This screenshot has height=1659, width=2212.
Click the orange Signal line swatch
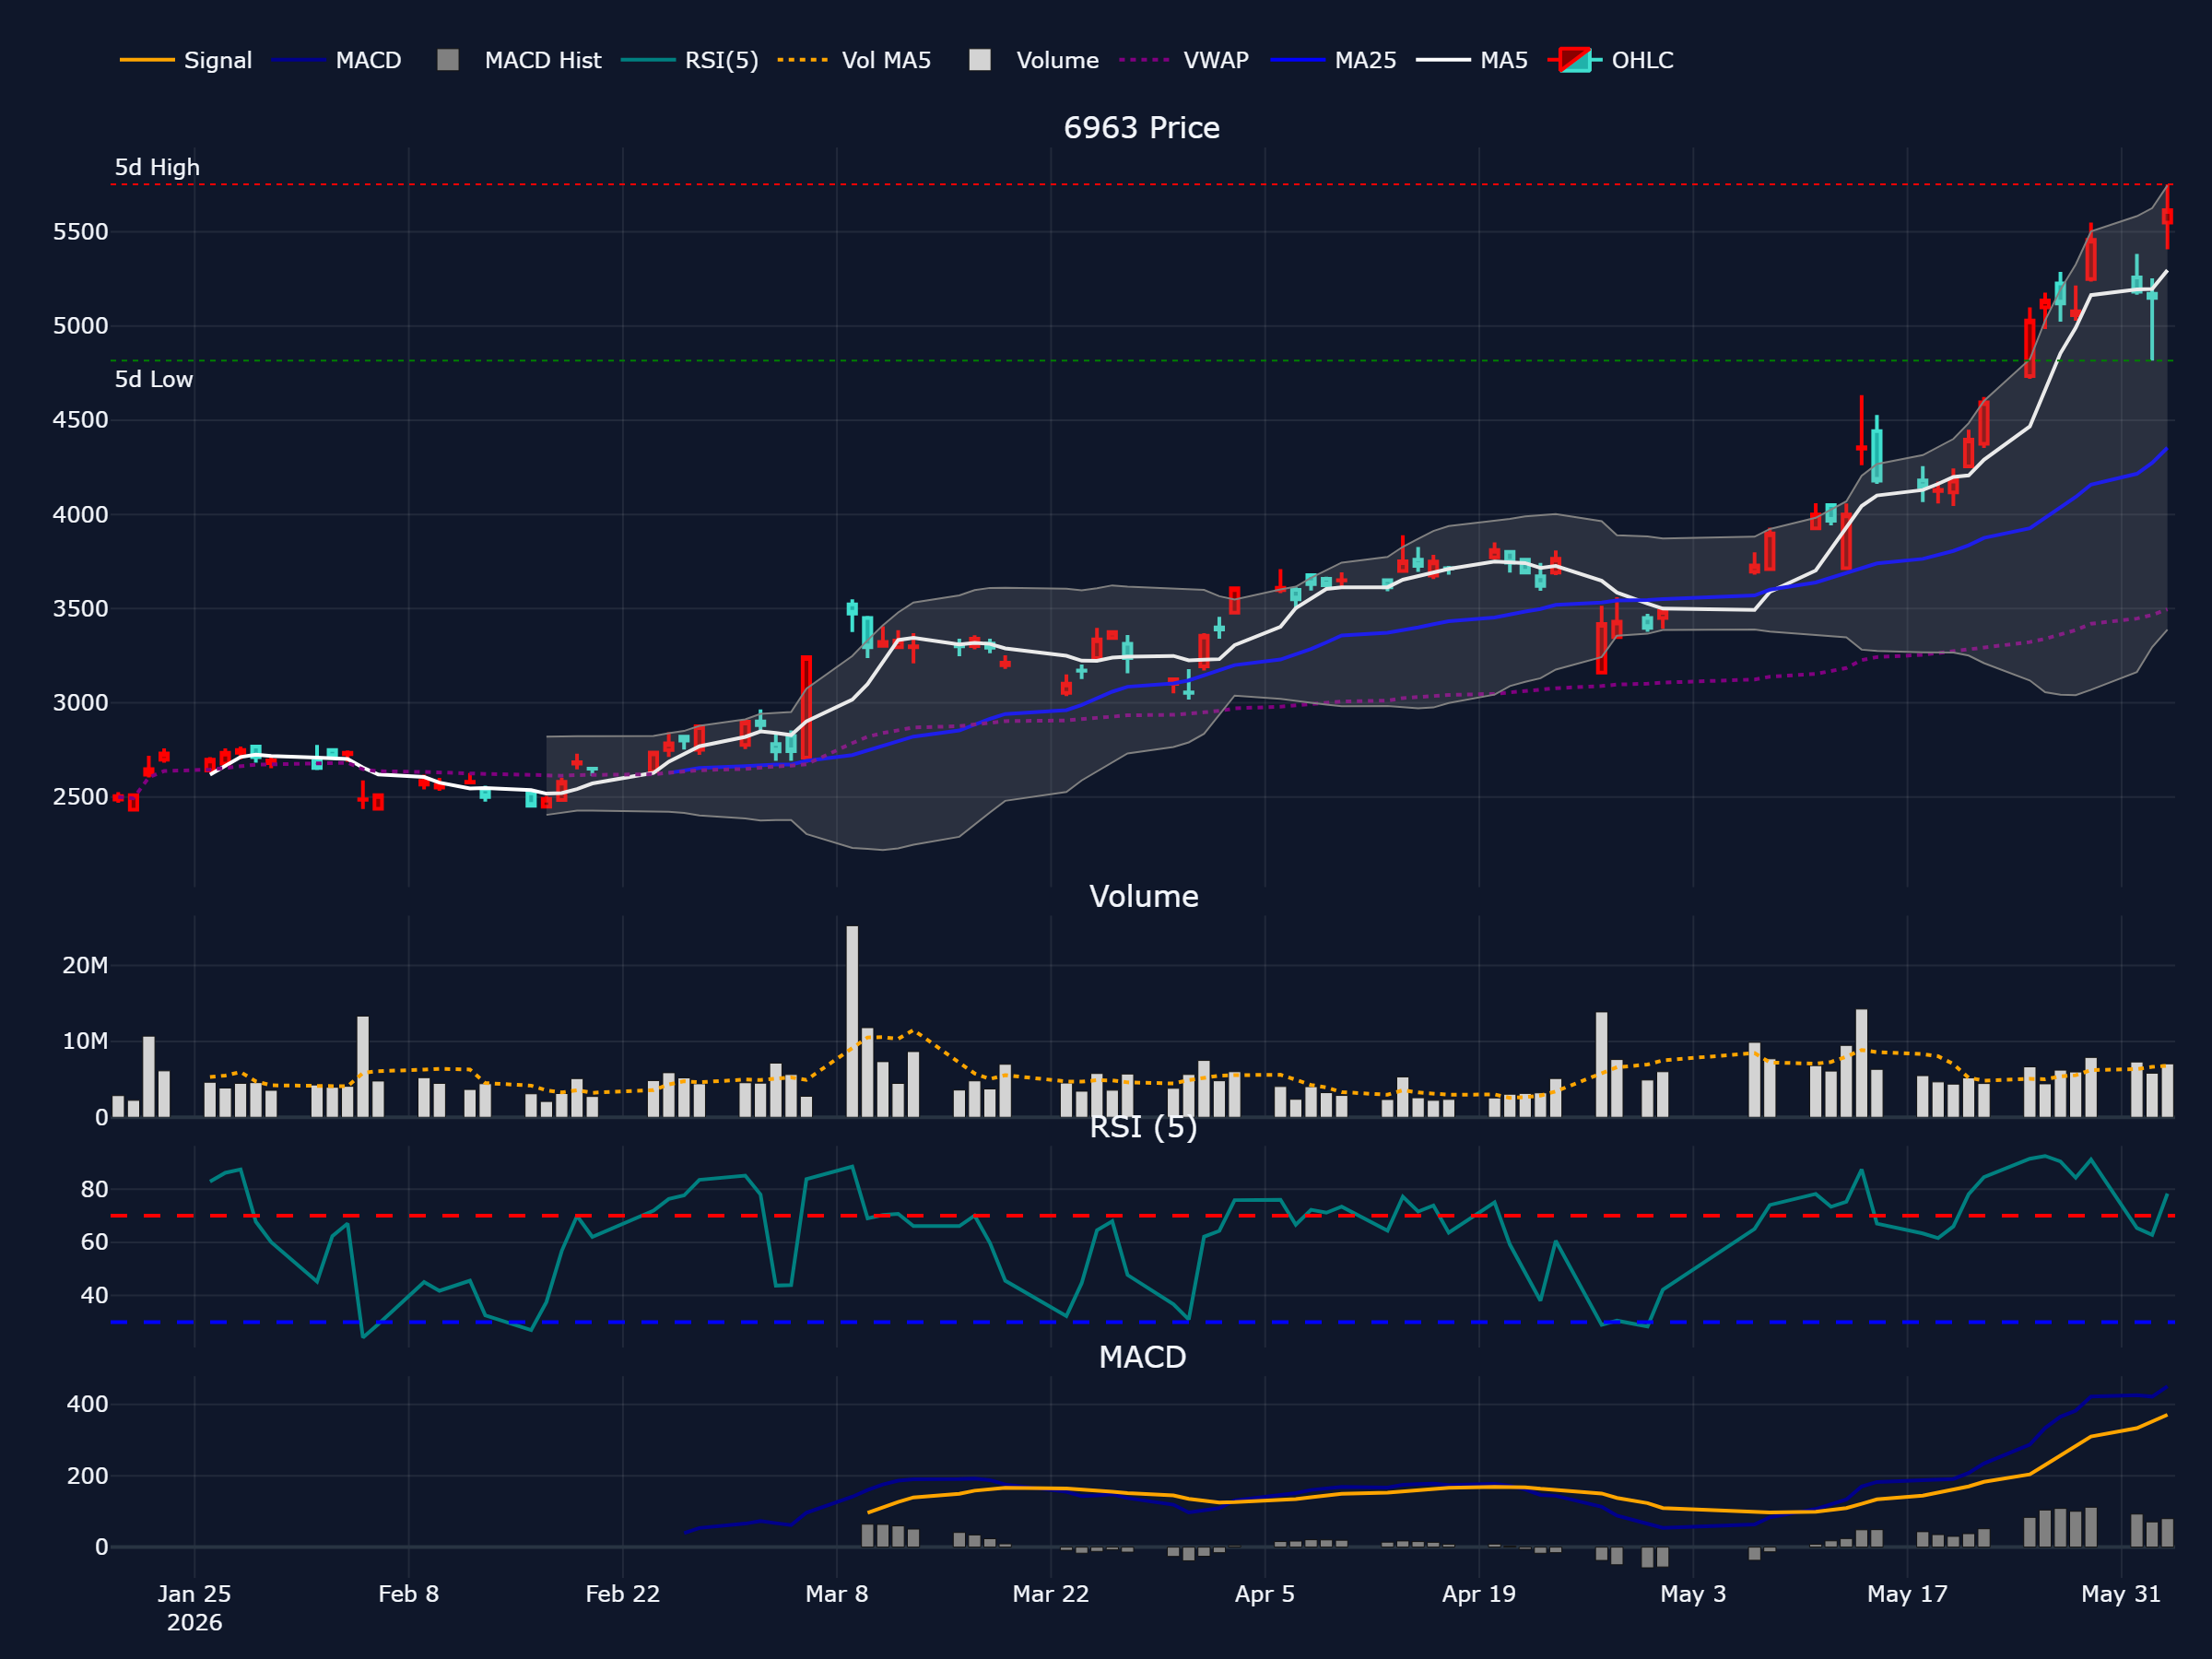point(147,60)
